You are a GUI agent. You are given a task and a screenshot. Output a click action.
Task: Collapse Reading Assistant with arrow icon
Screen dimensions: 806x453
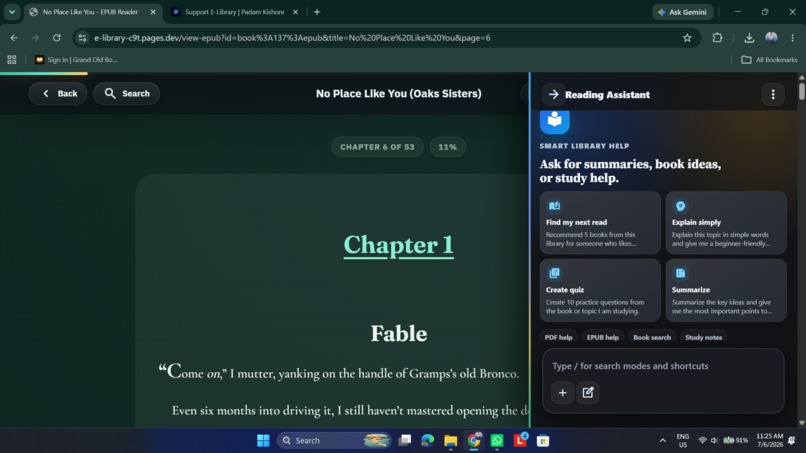pos(554,95)
